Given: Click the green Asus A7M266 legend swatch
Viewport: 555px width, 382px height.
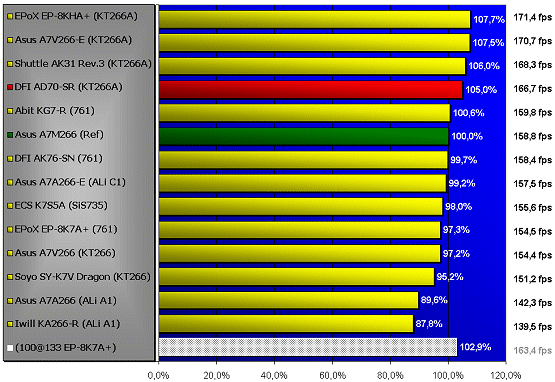Looking at the screenshot, I should coord(10,135).
